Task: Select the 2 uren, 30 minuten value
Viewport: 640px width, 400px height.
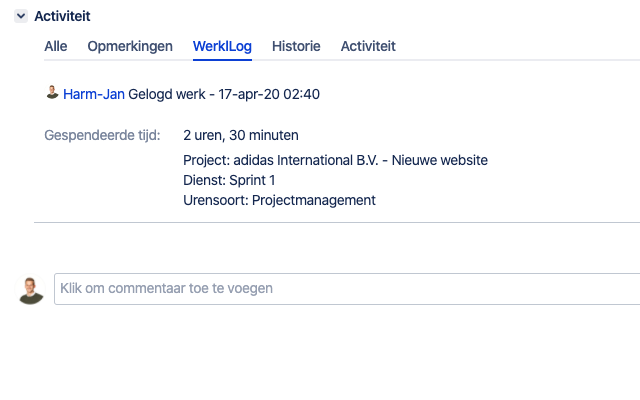Action: coord(240,135)
